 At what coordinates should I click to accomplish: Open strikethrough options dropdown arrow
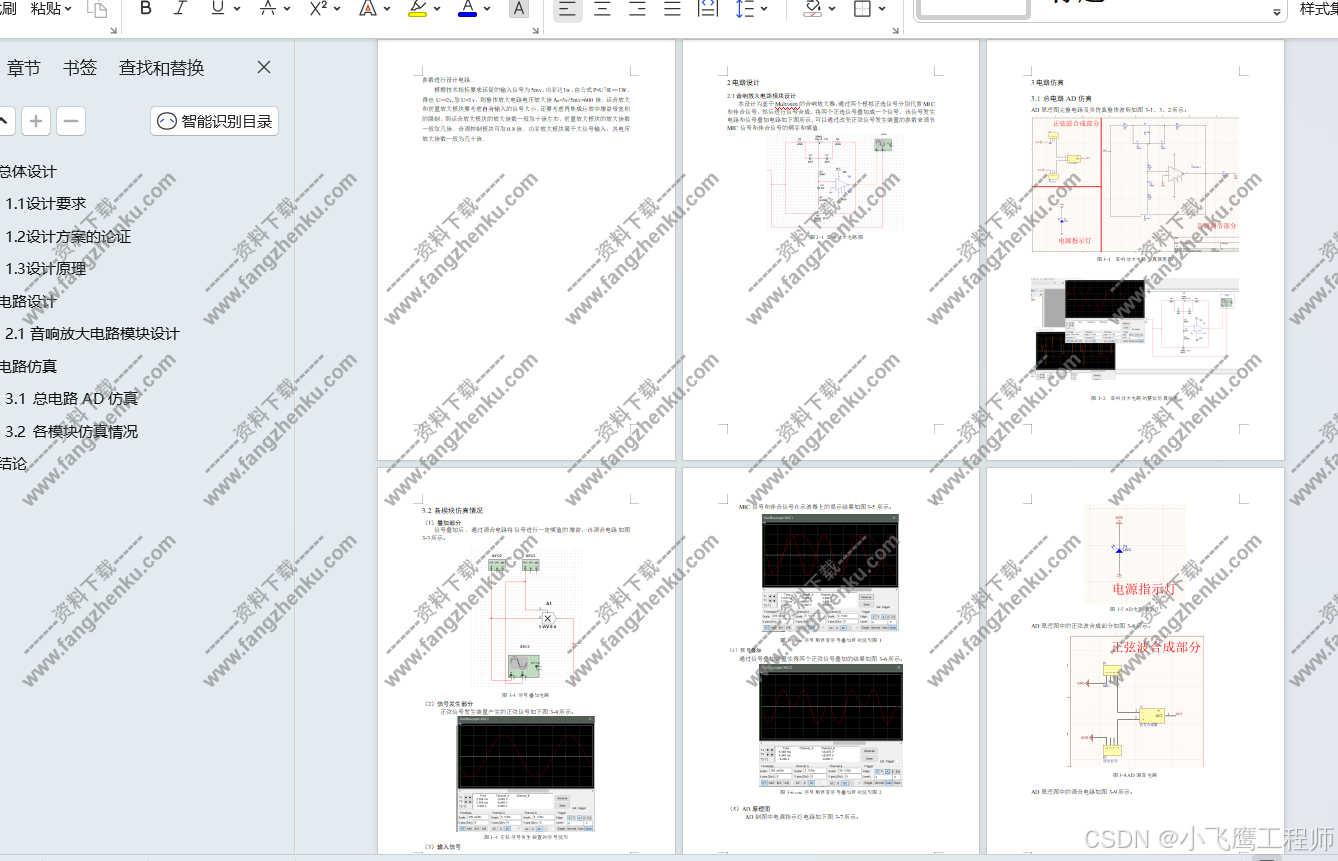click(286, 9)
